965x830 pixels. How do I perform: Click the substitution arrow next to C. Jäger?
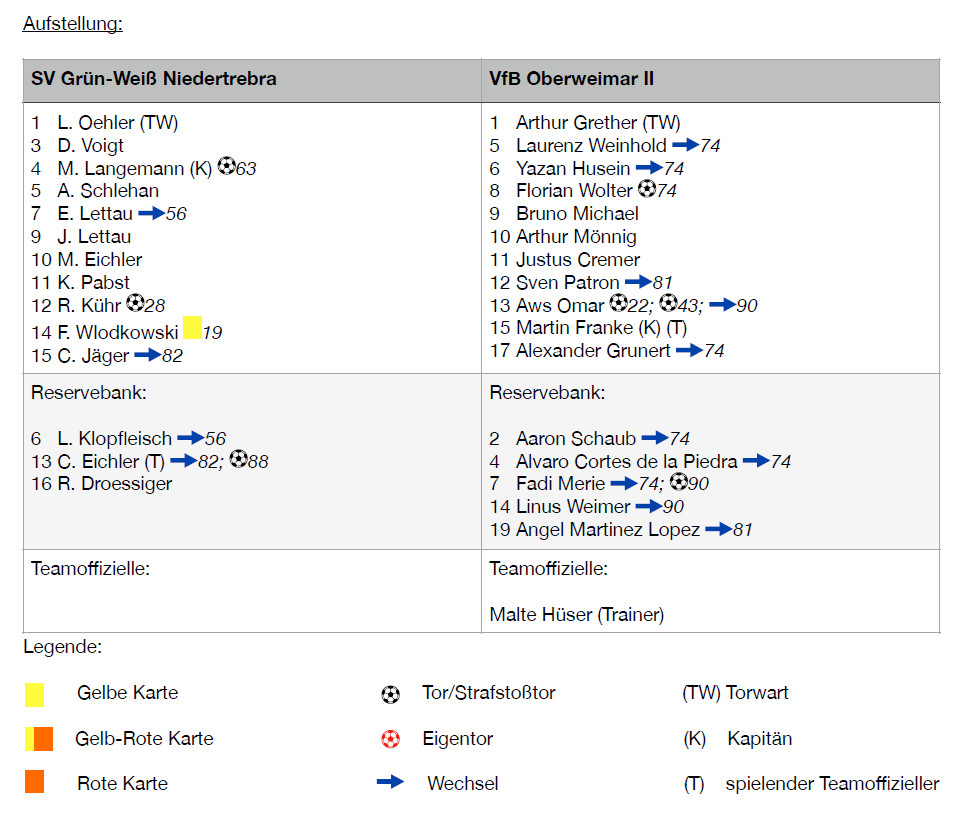[x=147, y=354]
